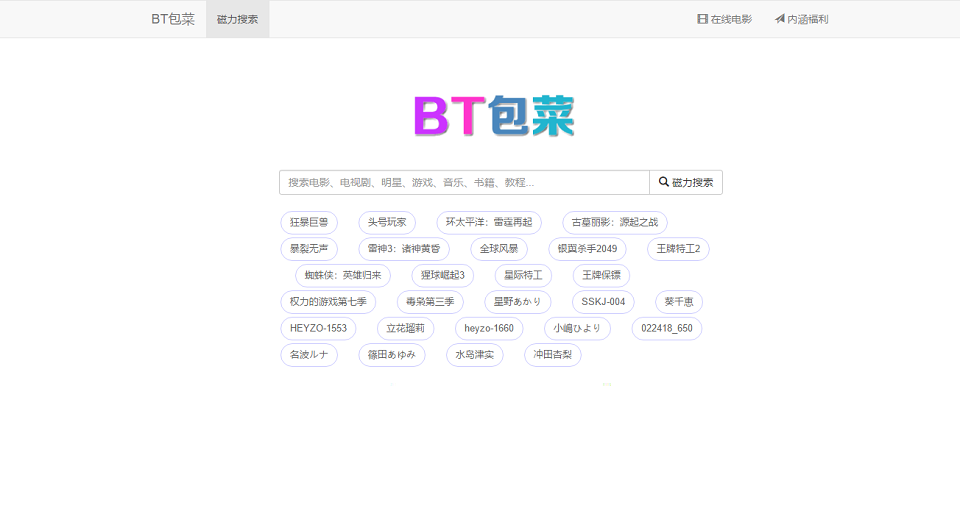Open the 古墓丽影：源起之战 tag
The height and width of the screenshot is (530, 960).
click(615, 222)
